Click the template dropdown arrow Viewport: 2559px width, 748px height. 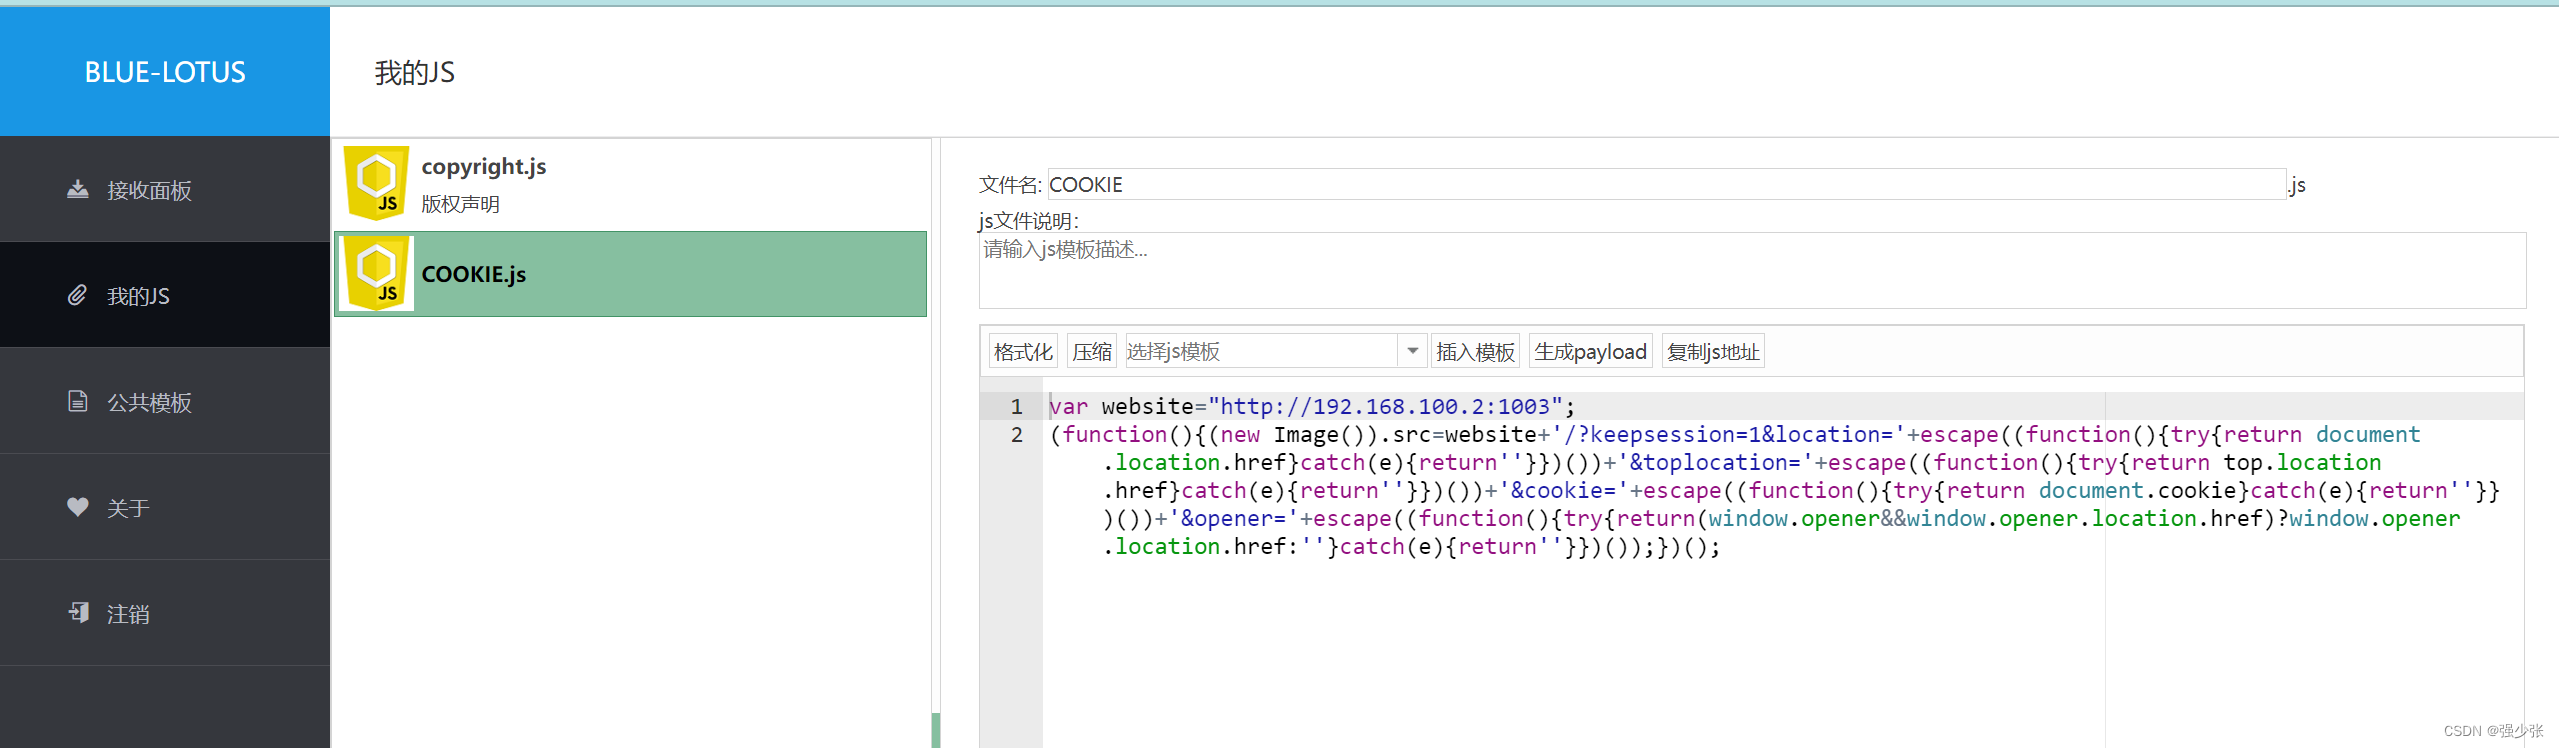(x=1412, y=351)
